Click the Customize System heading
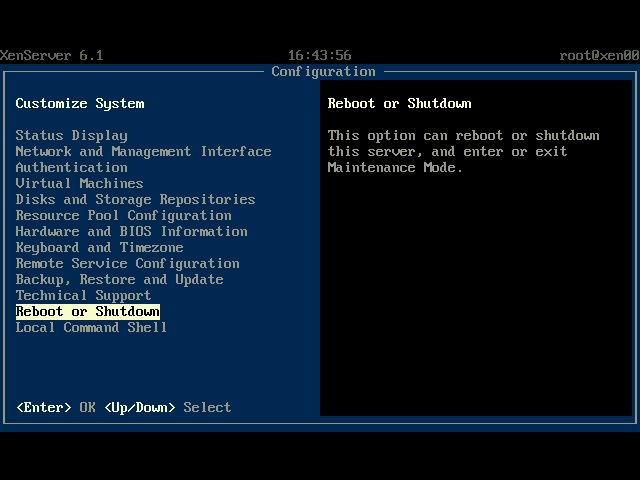 coord(80,103)
